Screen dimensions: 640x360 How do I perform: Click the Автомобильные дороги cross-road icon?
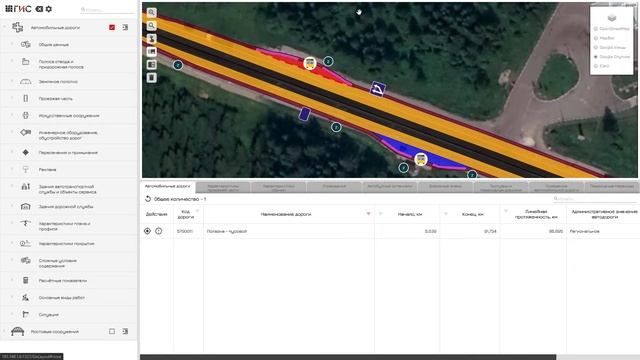[18, 27]
